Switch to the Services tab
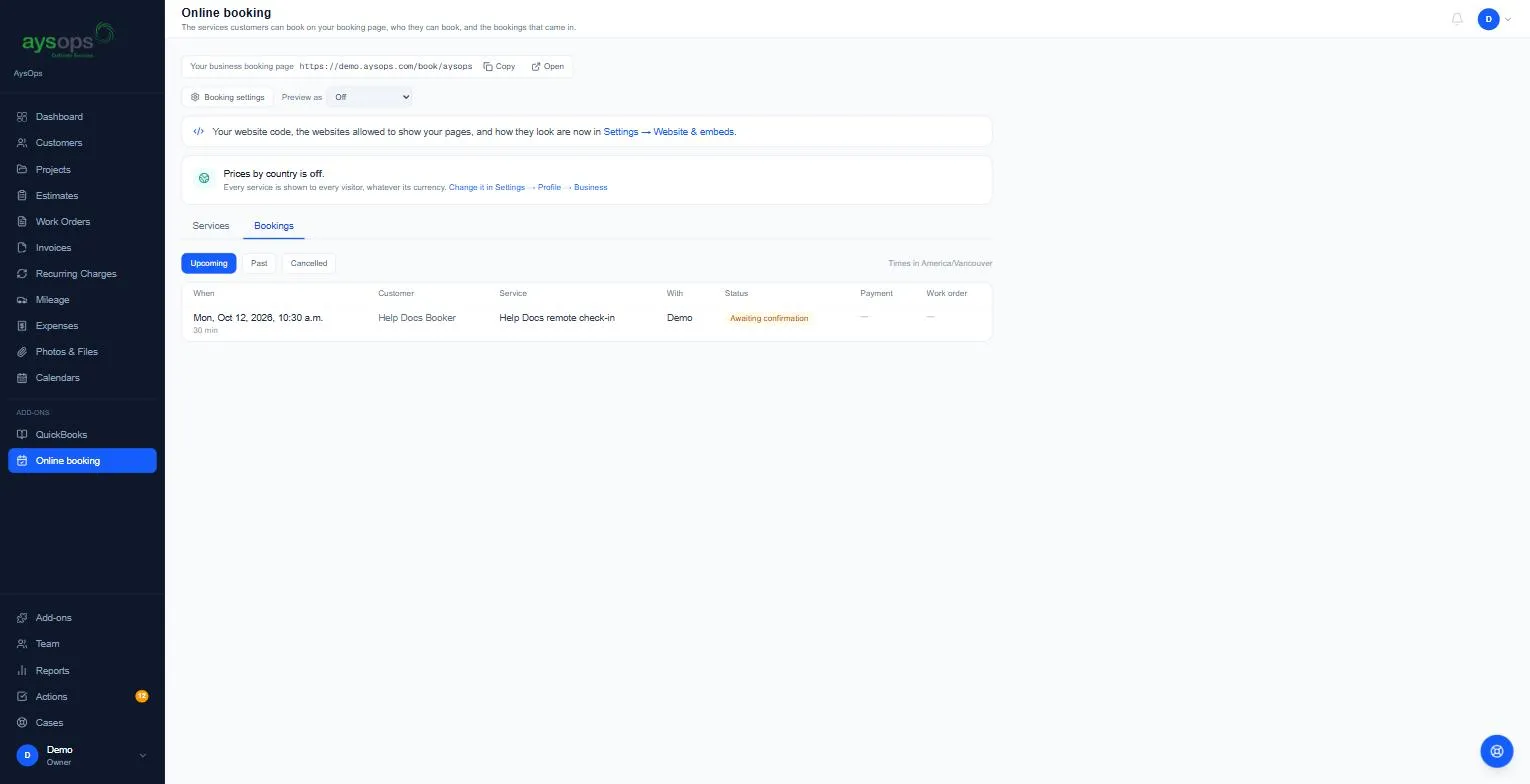The width and height of the screenshot is (1530, 784). coord(211,226)
